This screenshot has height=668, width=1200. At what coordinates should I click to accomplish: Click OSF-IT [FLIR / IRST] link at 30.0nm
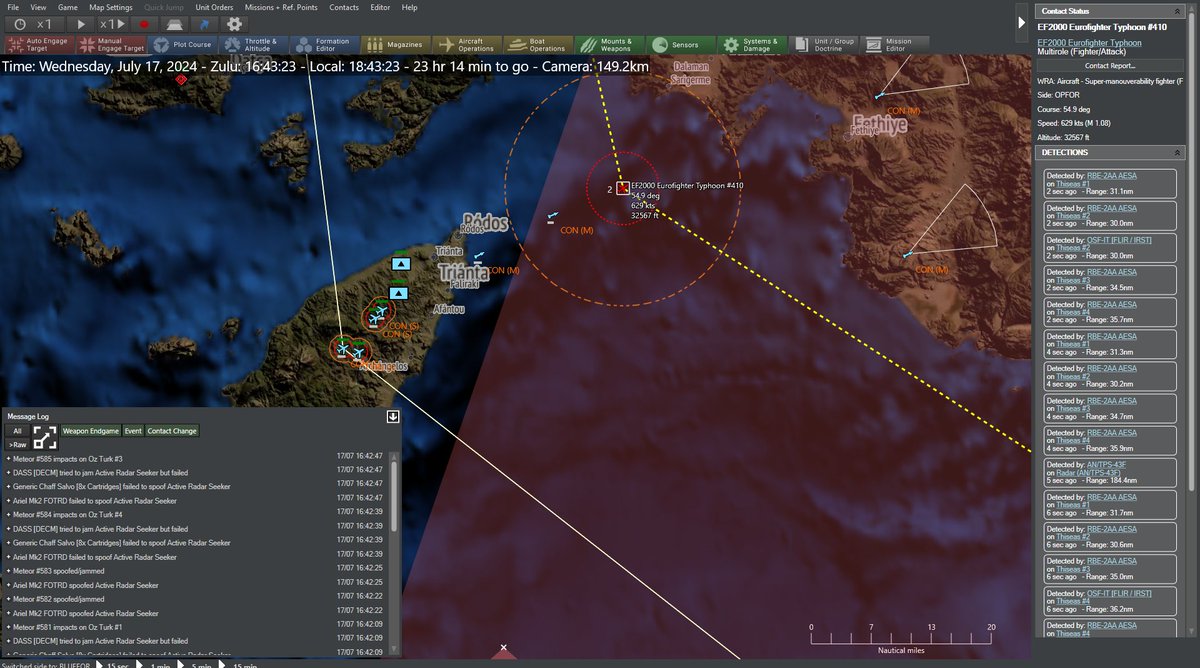(1119, 239)
